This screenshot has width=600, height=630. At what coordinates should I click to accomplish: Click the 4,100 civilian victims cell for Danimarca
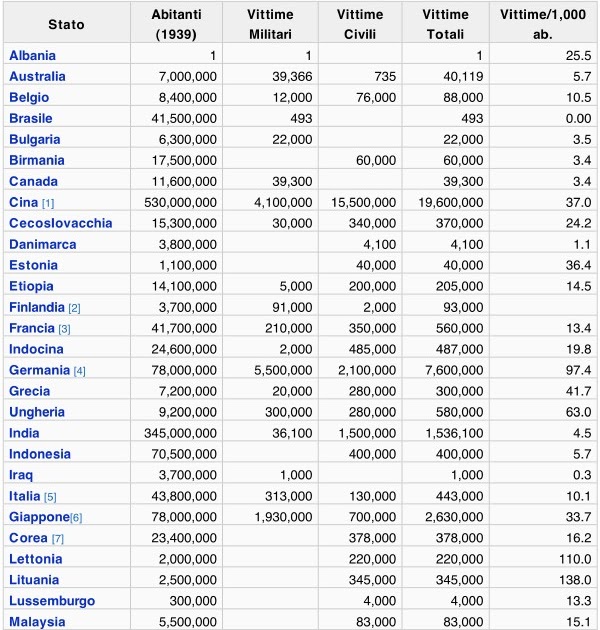(360, 244)
